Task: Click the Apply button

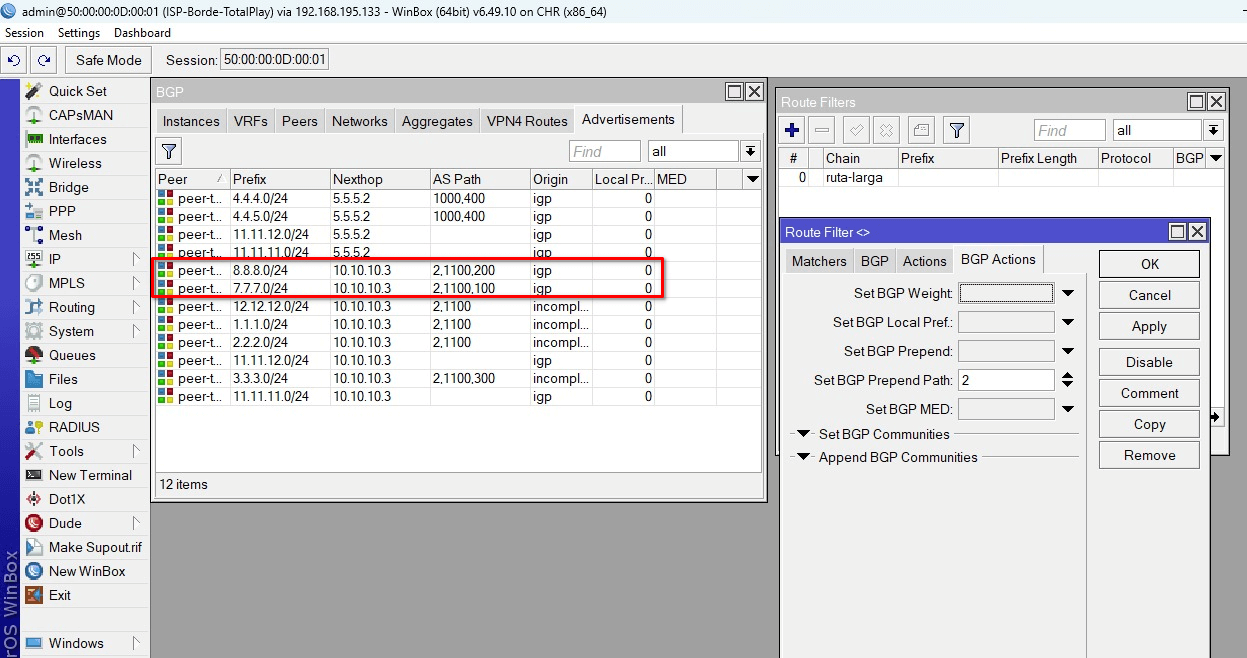Action: (x=1148, y=327)
